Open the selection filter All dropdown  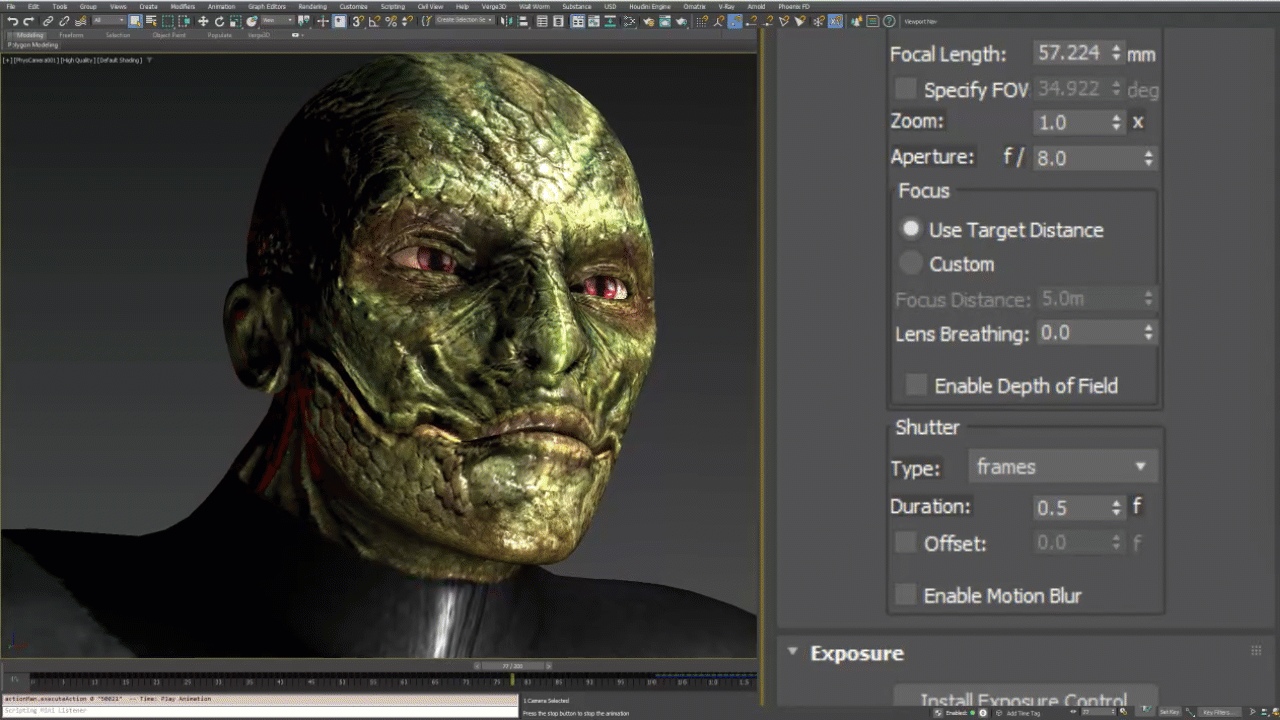click(108, 21)
